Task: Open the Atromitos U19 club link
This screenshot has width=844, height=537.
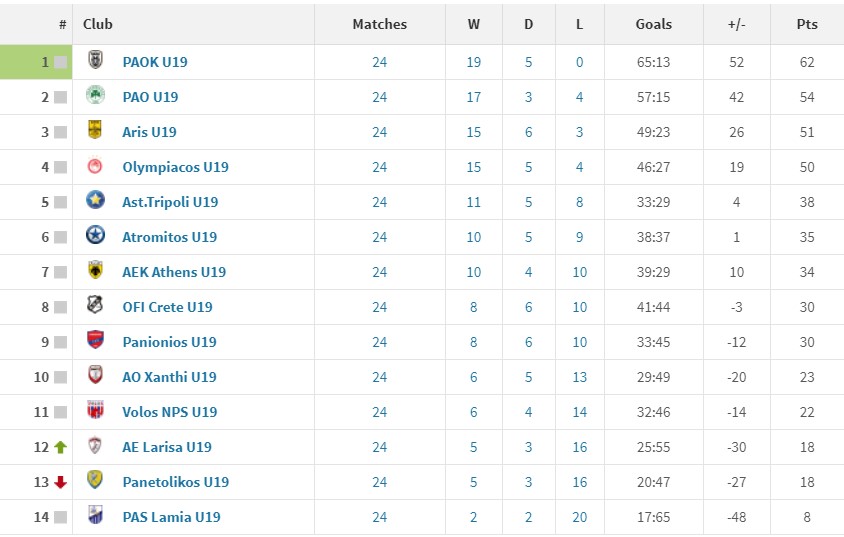Action: coord(170,237)
